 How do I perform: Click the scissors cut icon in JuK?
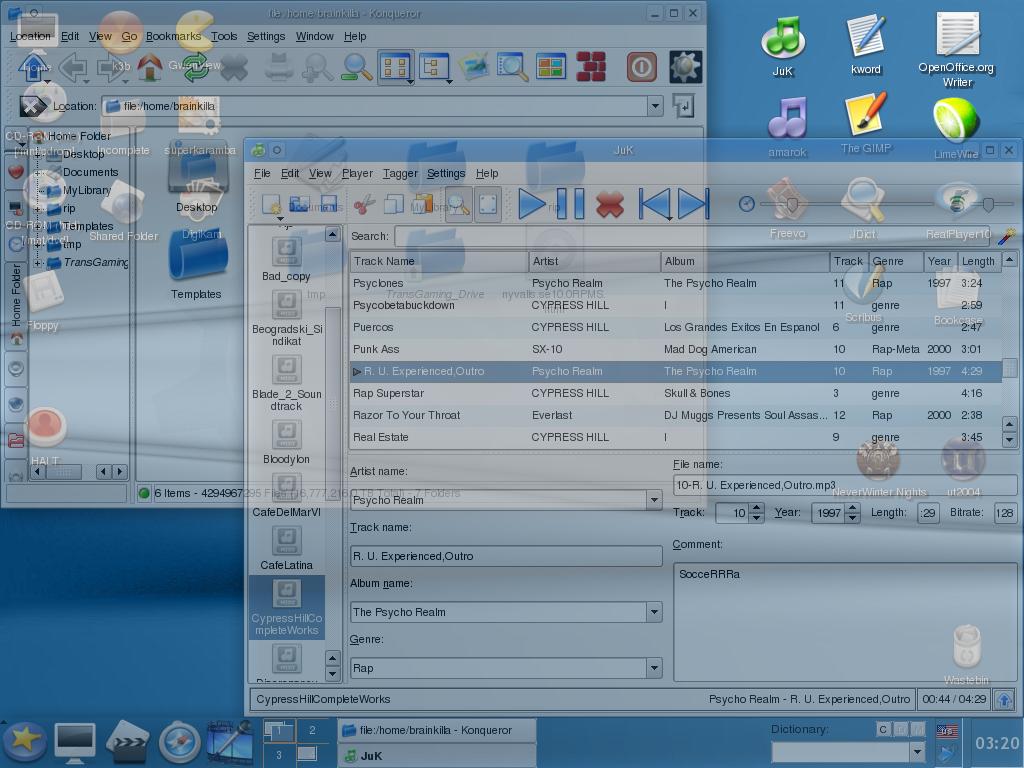pos(364,204)
